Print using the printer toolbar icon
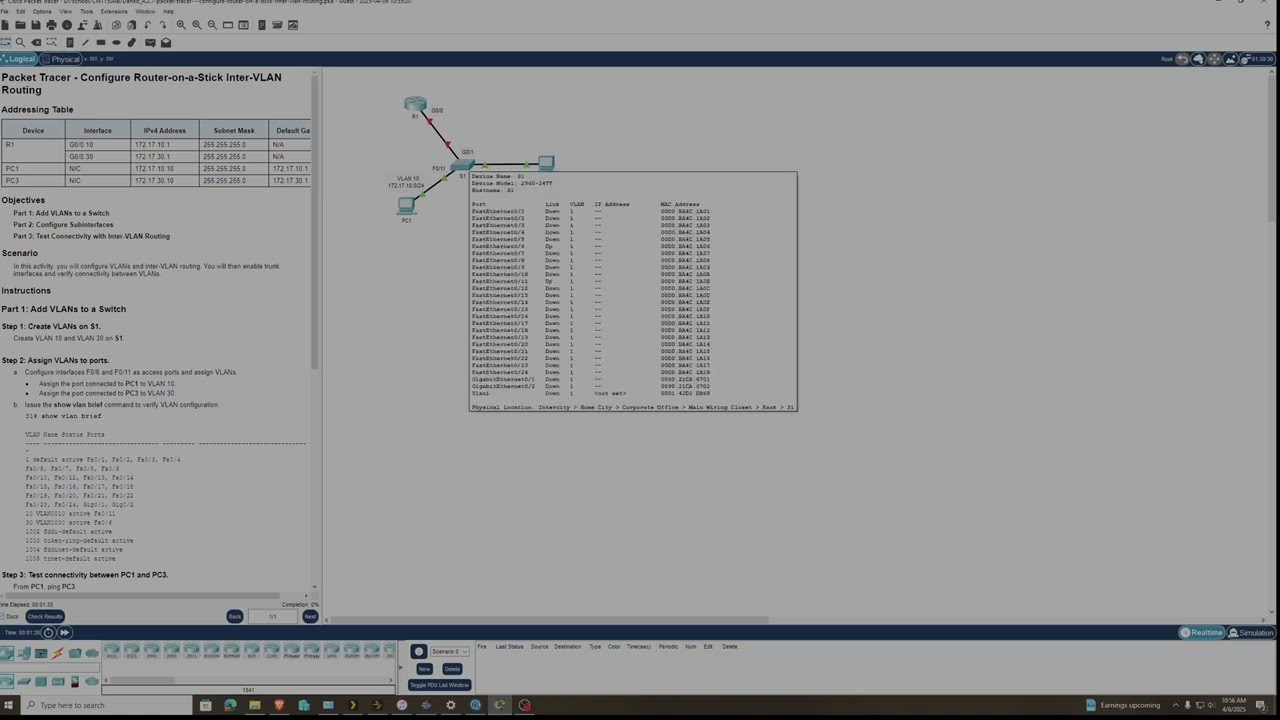The height and width of the screenshot is (720, 1280). pyautogui.click(x=52, y=25)
